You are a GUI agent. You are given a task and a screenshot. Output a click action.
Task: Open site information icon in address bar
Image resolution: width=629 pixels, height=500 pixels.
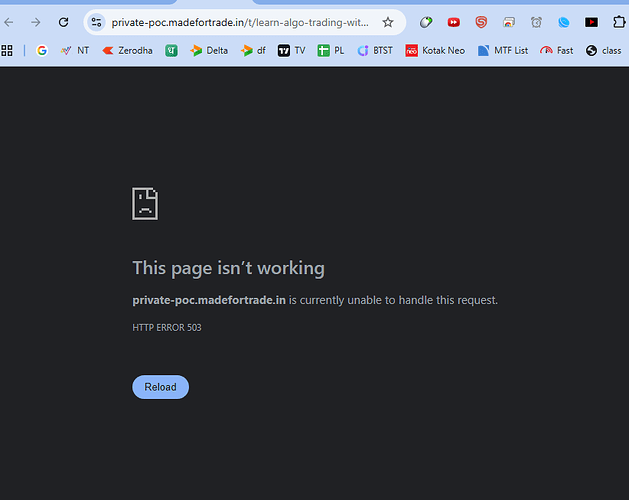pos(96,22)
